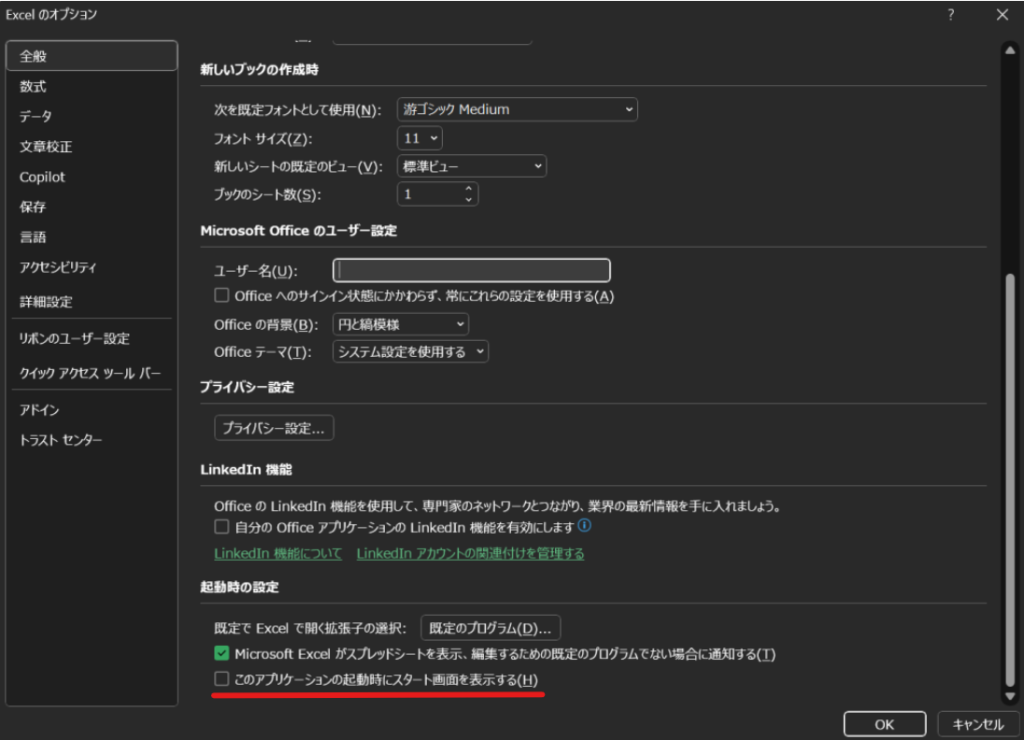Open the Office background 円と縞模様 dropdown
The height and width of the screenshot is (740, 1024).
[x=400, y=324]
